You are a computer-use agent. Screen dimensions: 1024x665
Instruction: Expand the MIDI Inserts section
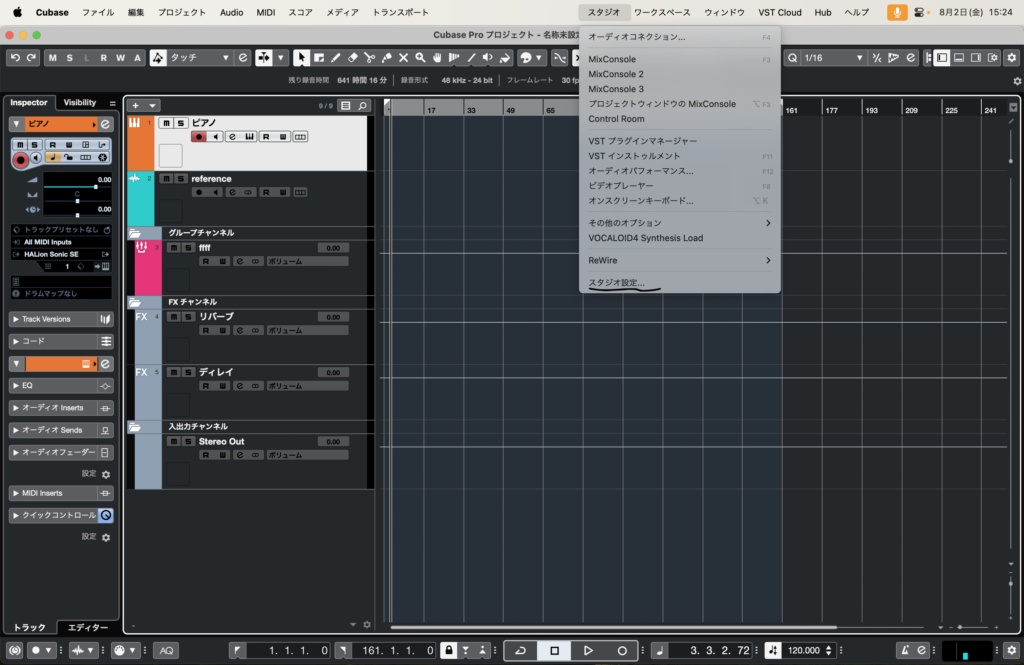click(x=17, y=493)
